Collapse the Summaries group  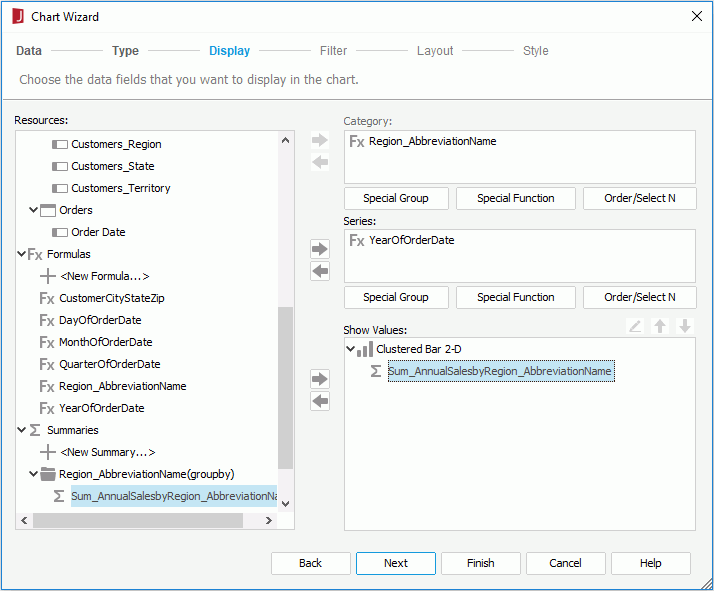[22, 430]
